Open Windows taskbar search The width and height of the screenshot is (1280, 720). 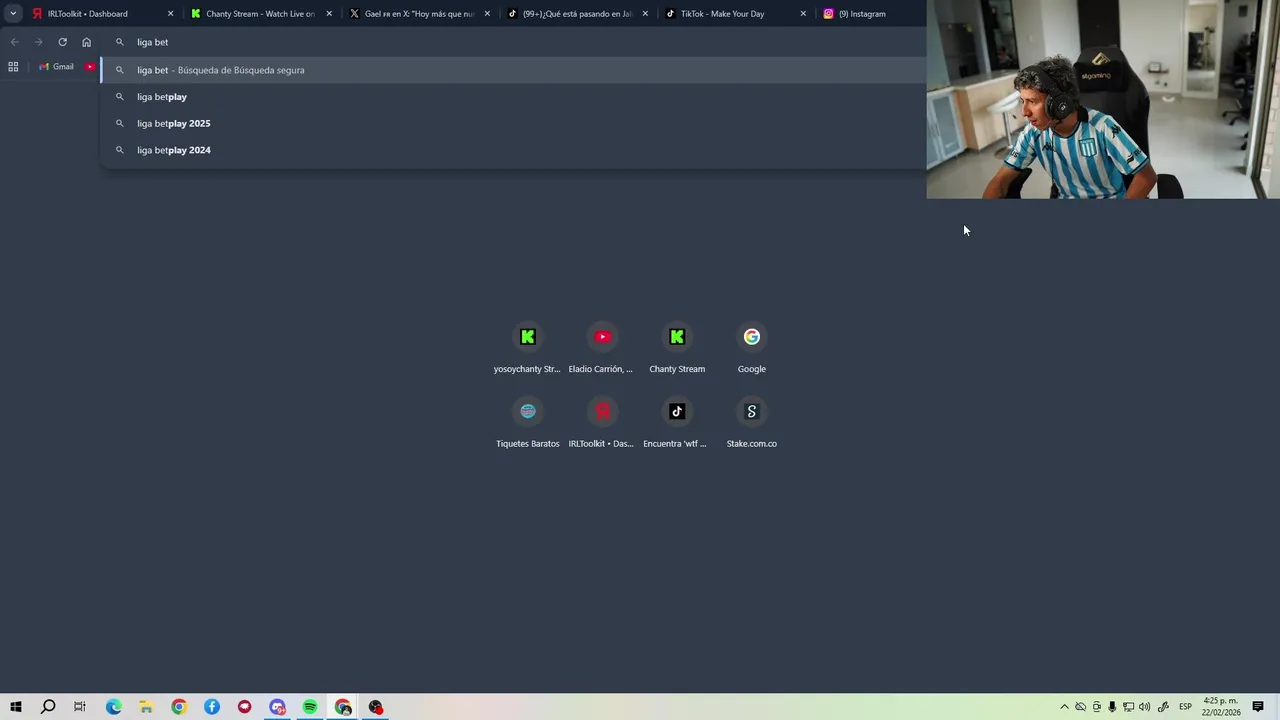48,707
